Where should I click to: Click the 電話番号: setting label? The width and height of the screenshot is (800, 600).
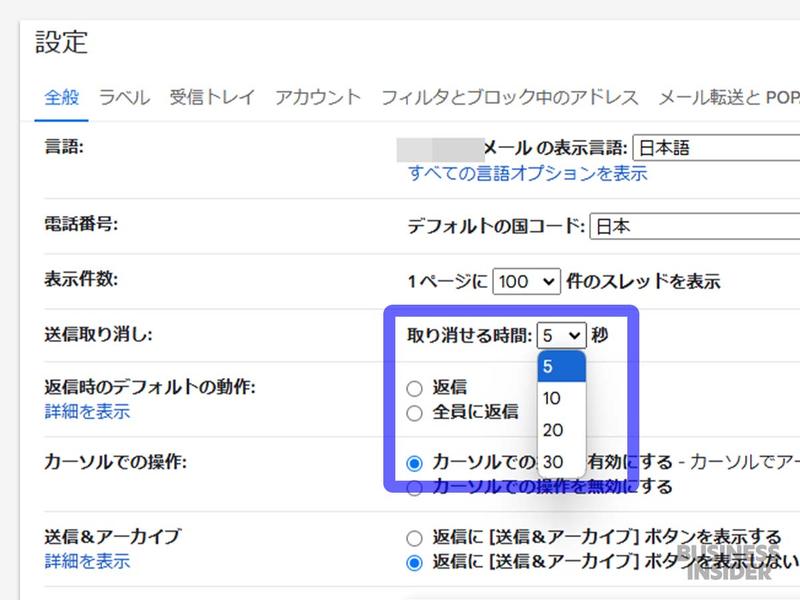pyautogui.click(x=81, y=224)
